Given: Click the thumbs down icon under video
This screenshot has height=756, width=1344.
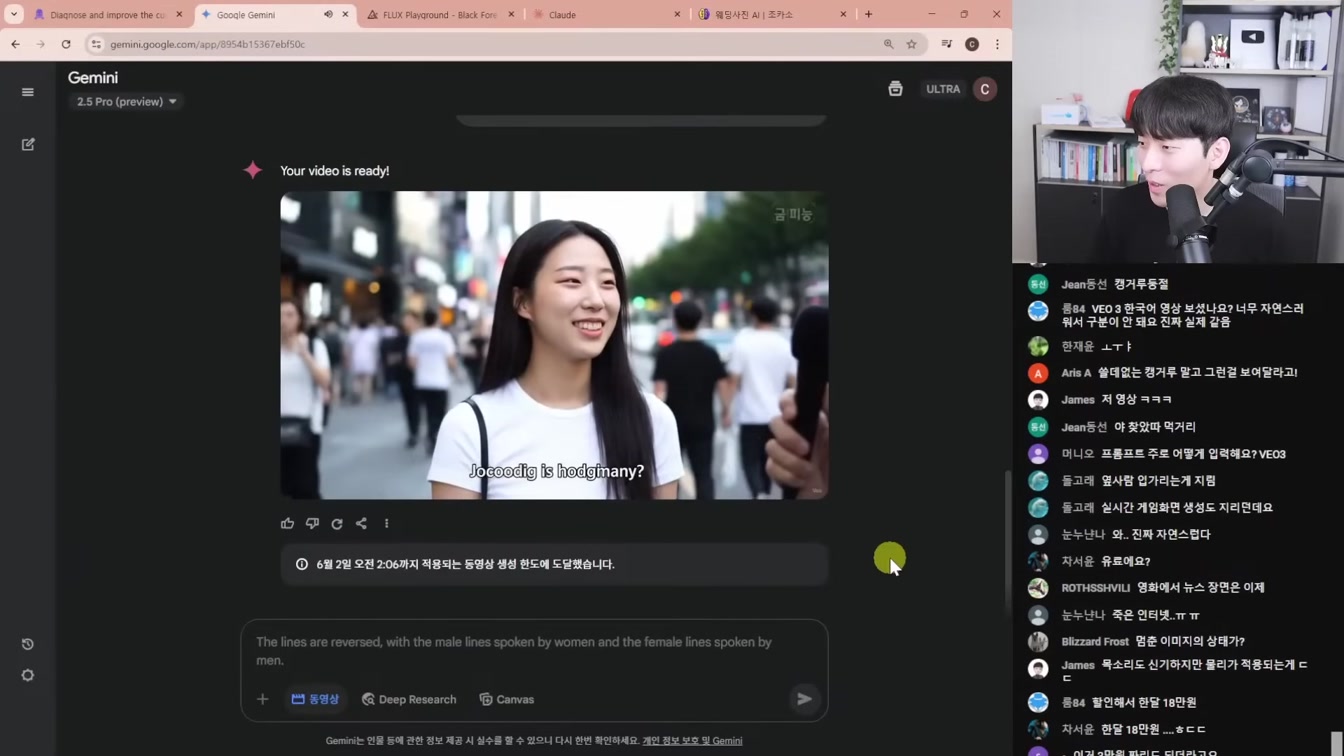Looking at the screenshot, I should click(312, 523).
